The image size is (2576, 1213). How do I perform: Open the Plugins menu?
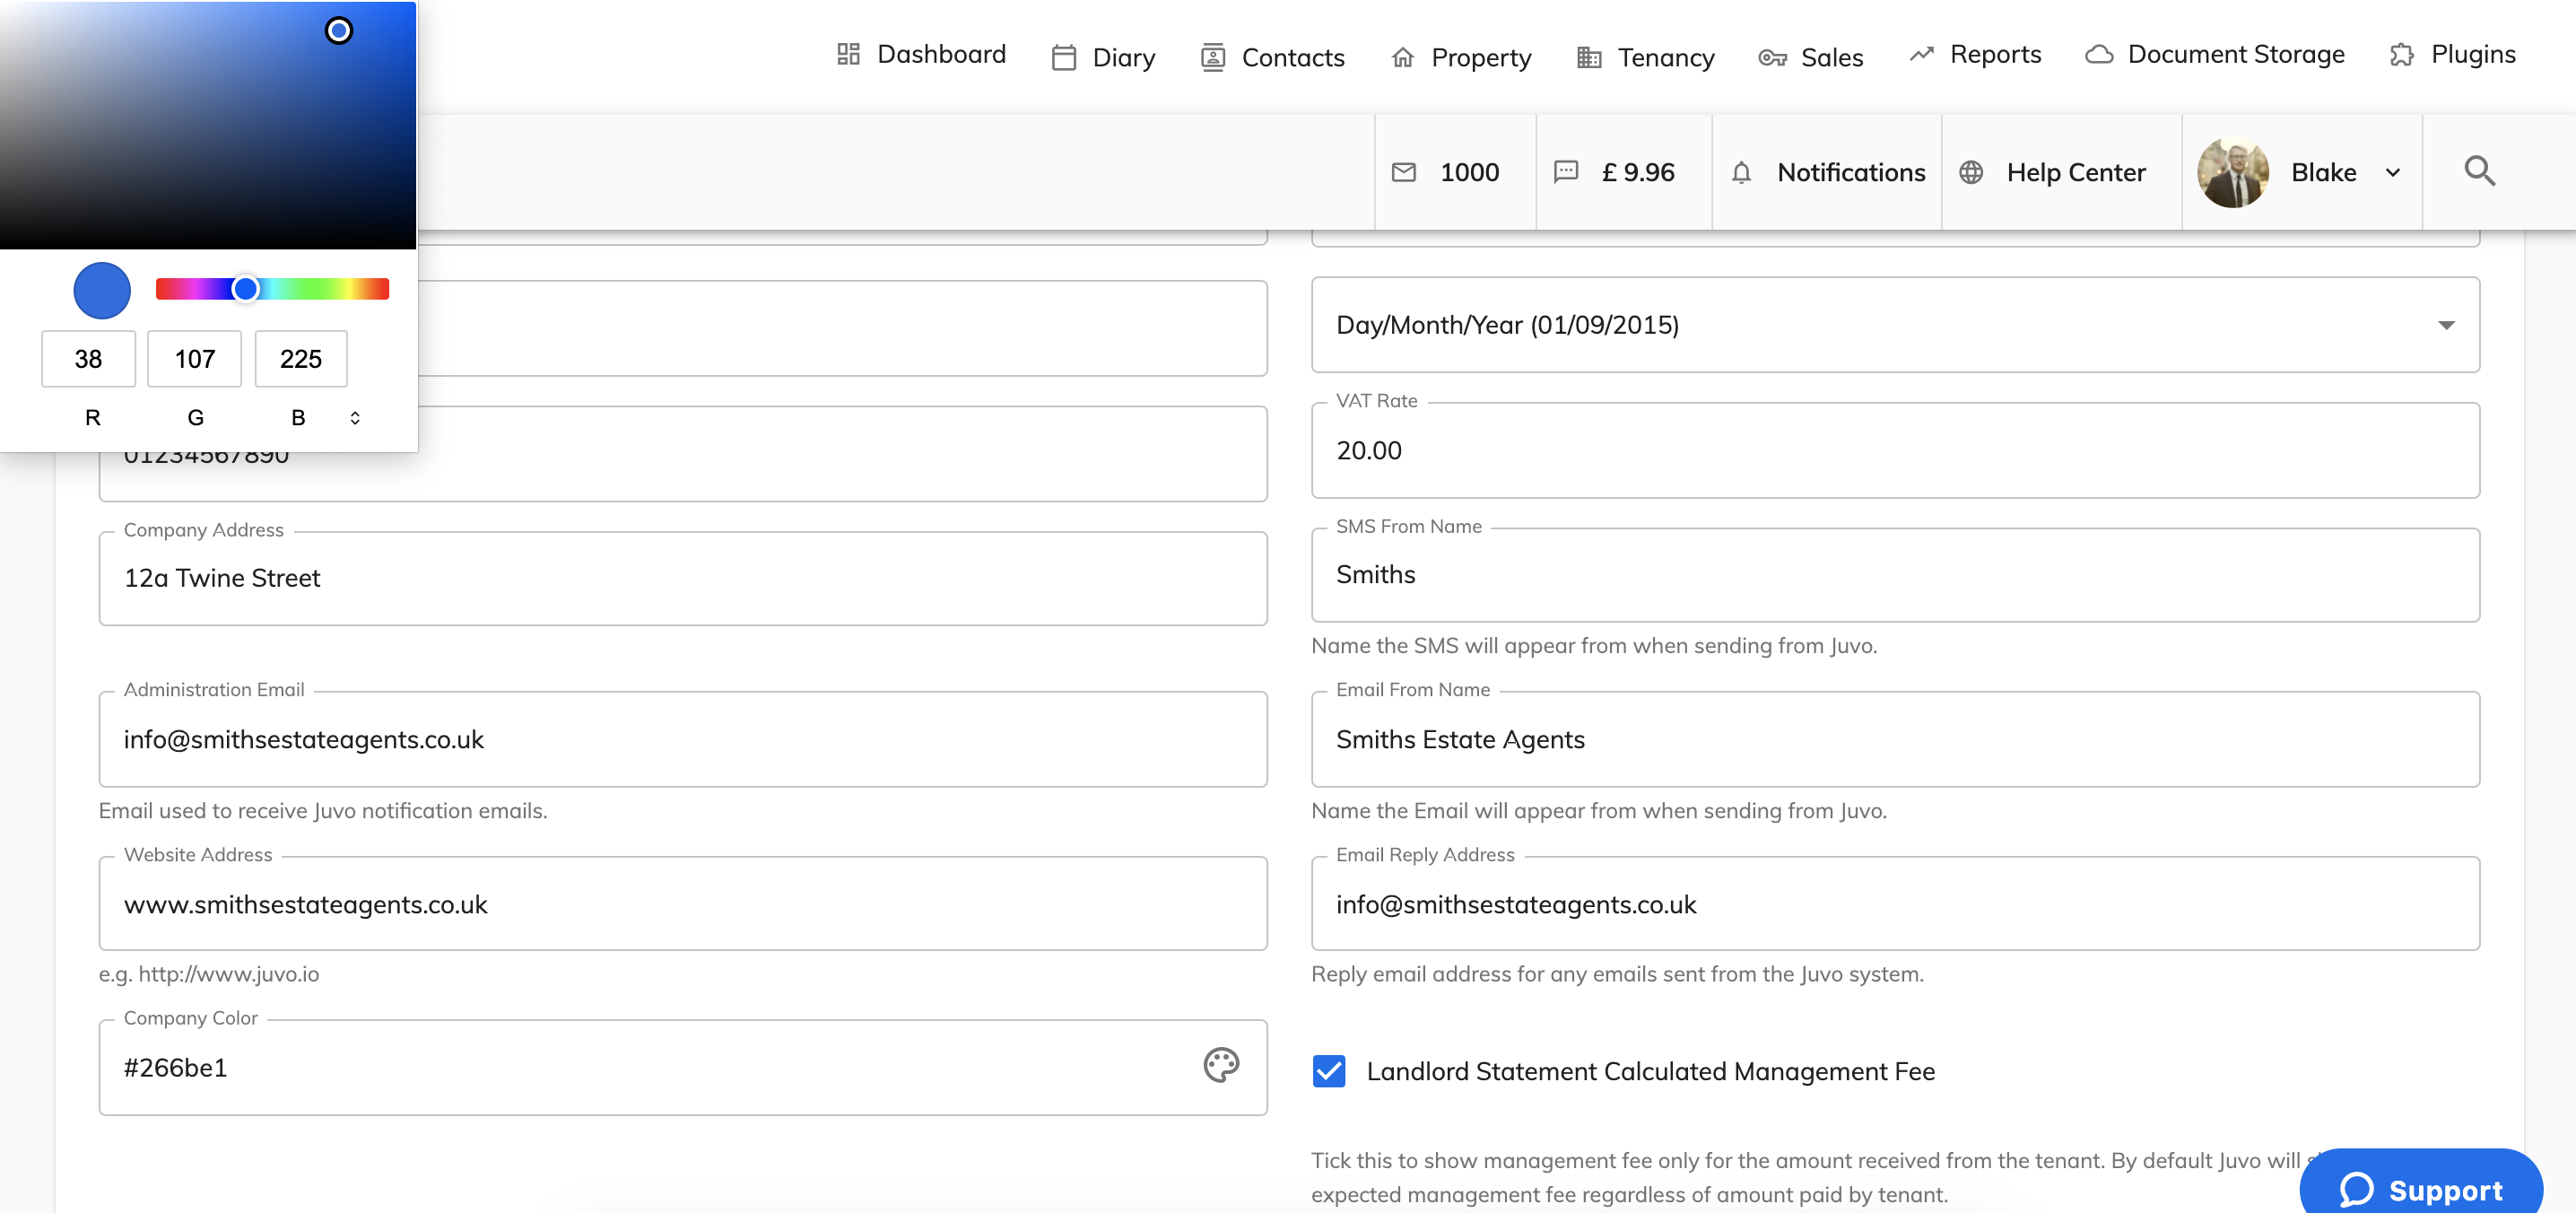[x=2452, y=54]
